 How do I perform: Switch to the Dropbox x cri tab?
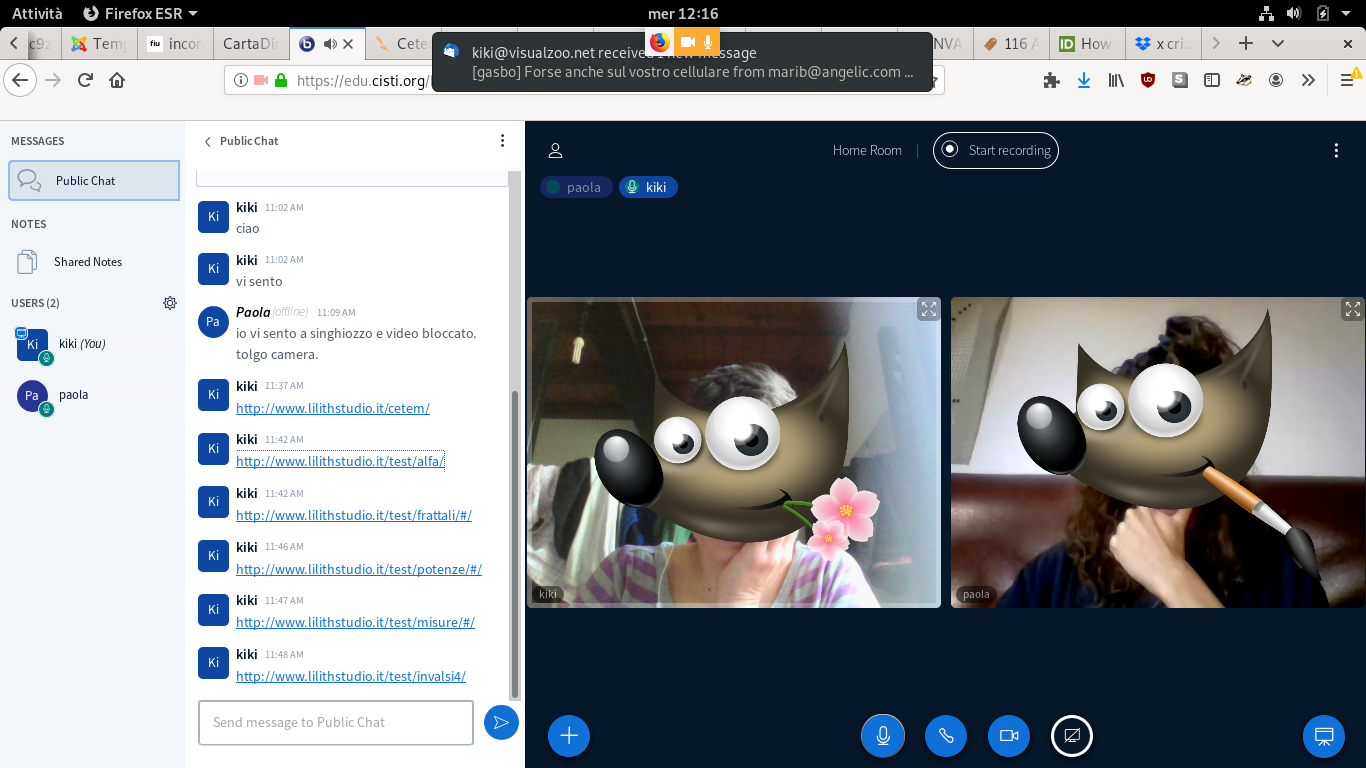[x=1164, y=44]
